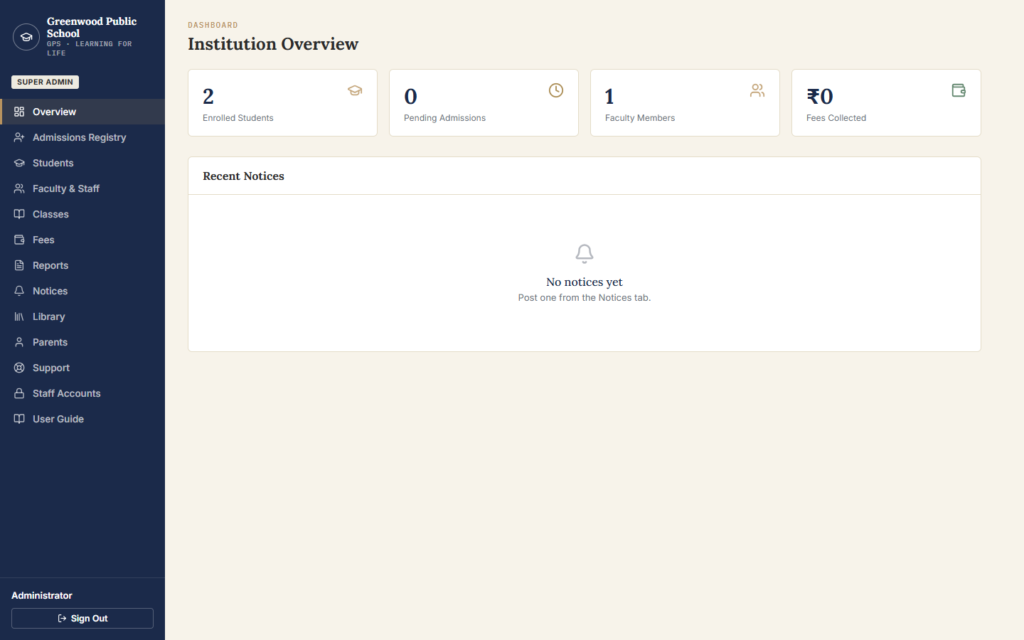1024x640 pixels.
Task: Click the enrolled students count 2
Action: [208, 97]
